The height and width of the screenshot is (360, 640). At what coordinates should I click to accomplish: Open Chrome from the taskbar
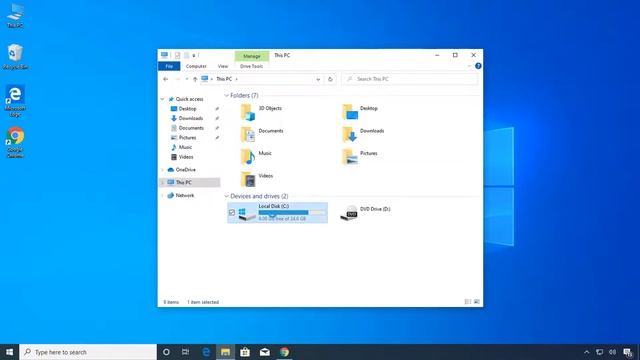(x=284, y=352)
